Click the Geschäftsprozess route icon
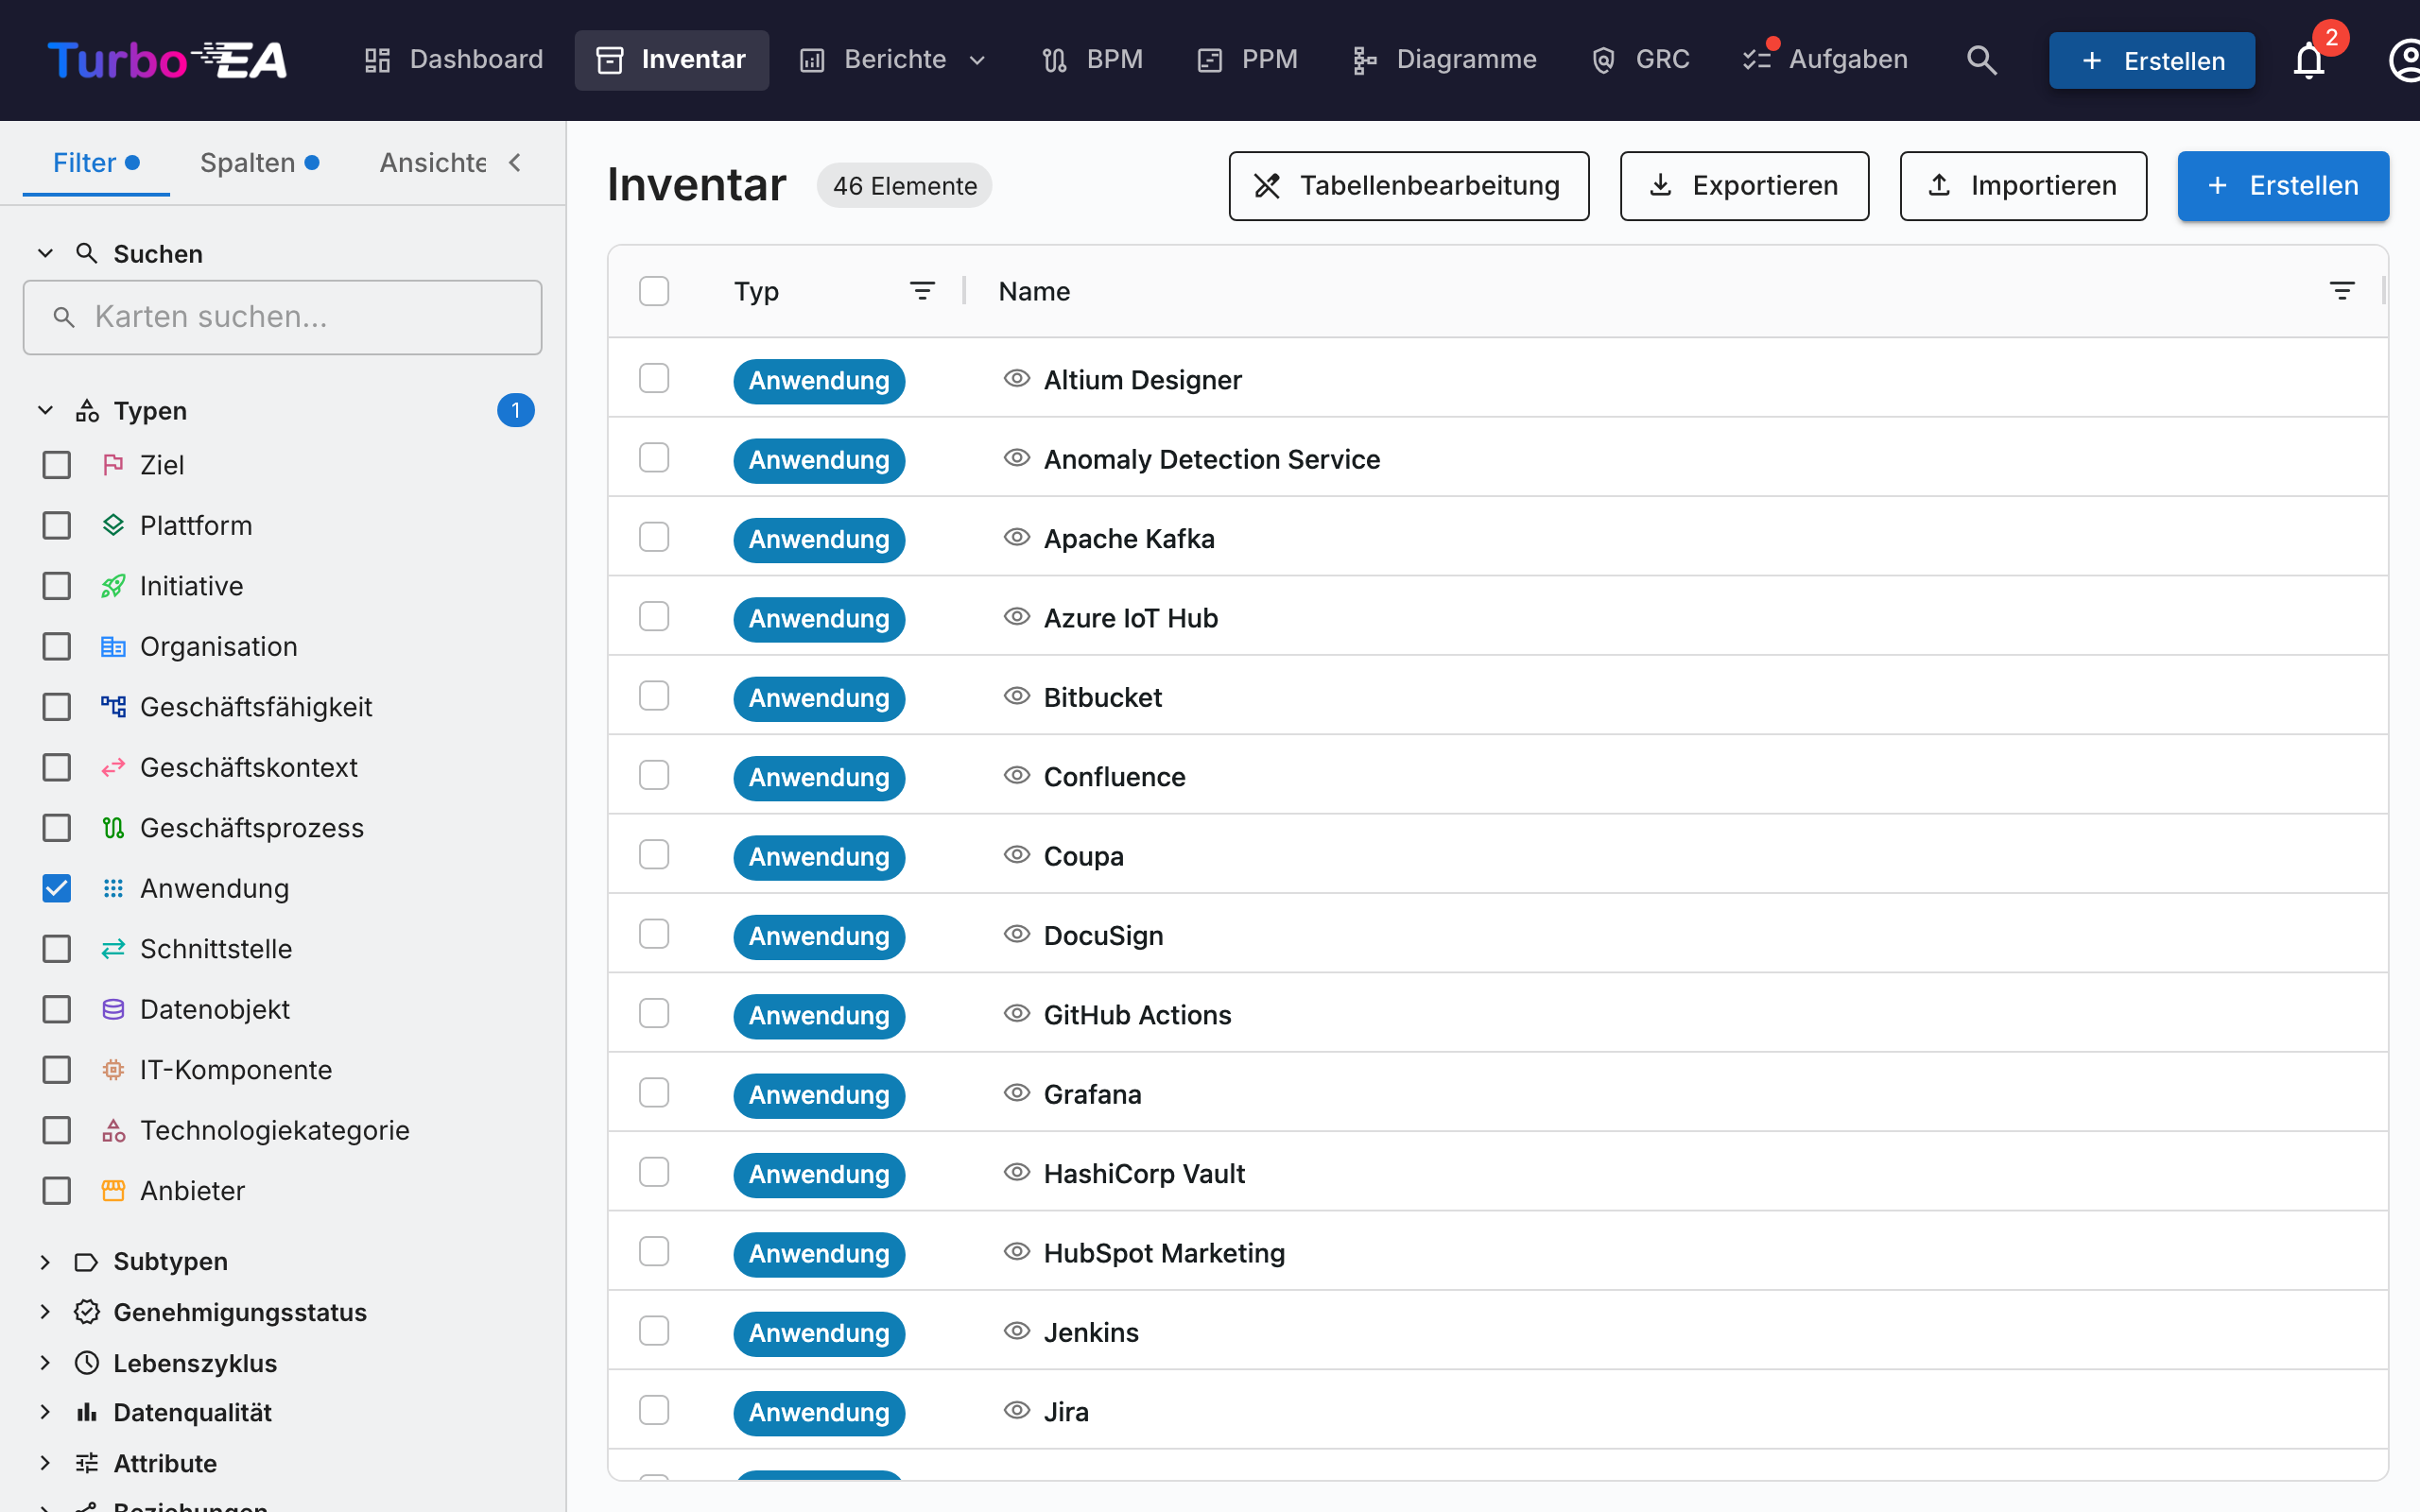The height and width of the screenshot is (1512, 2420). [x=113, y=828]
